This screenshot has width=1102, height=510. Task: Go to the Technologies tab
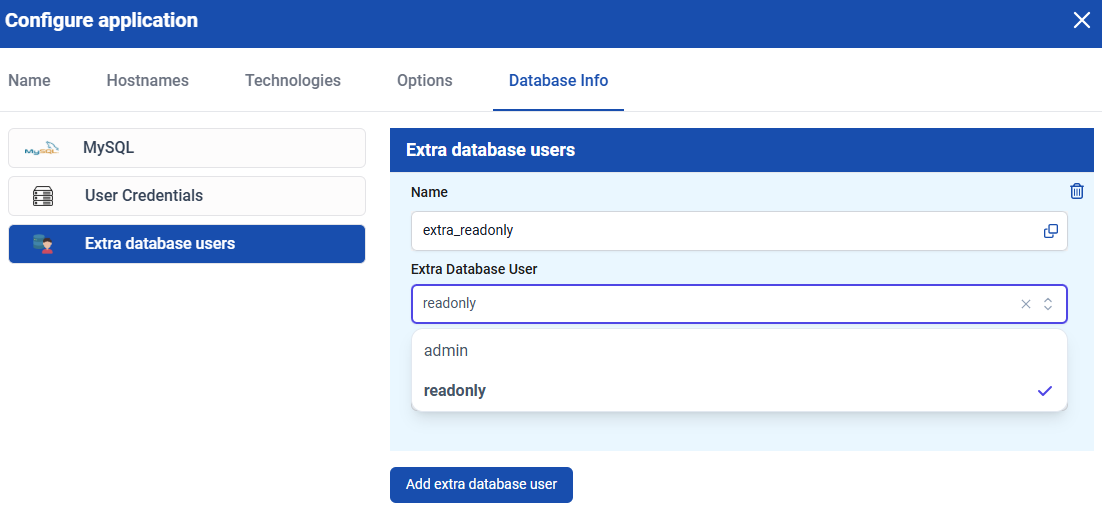click(x=292, y=81)
